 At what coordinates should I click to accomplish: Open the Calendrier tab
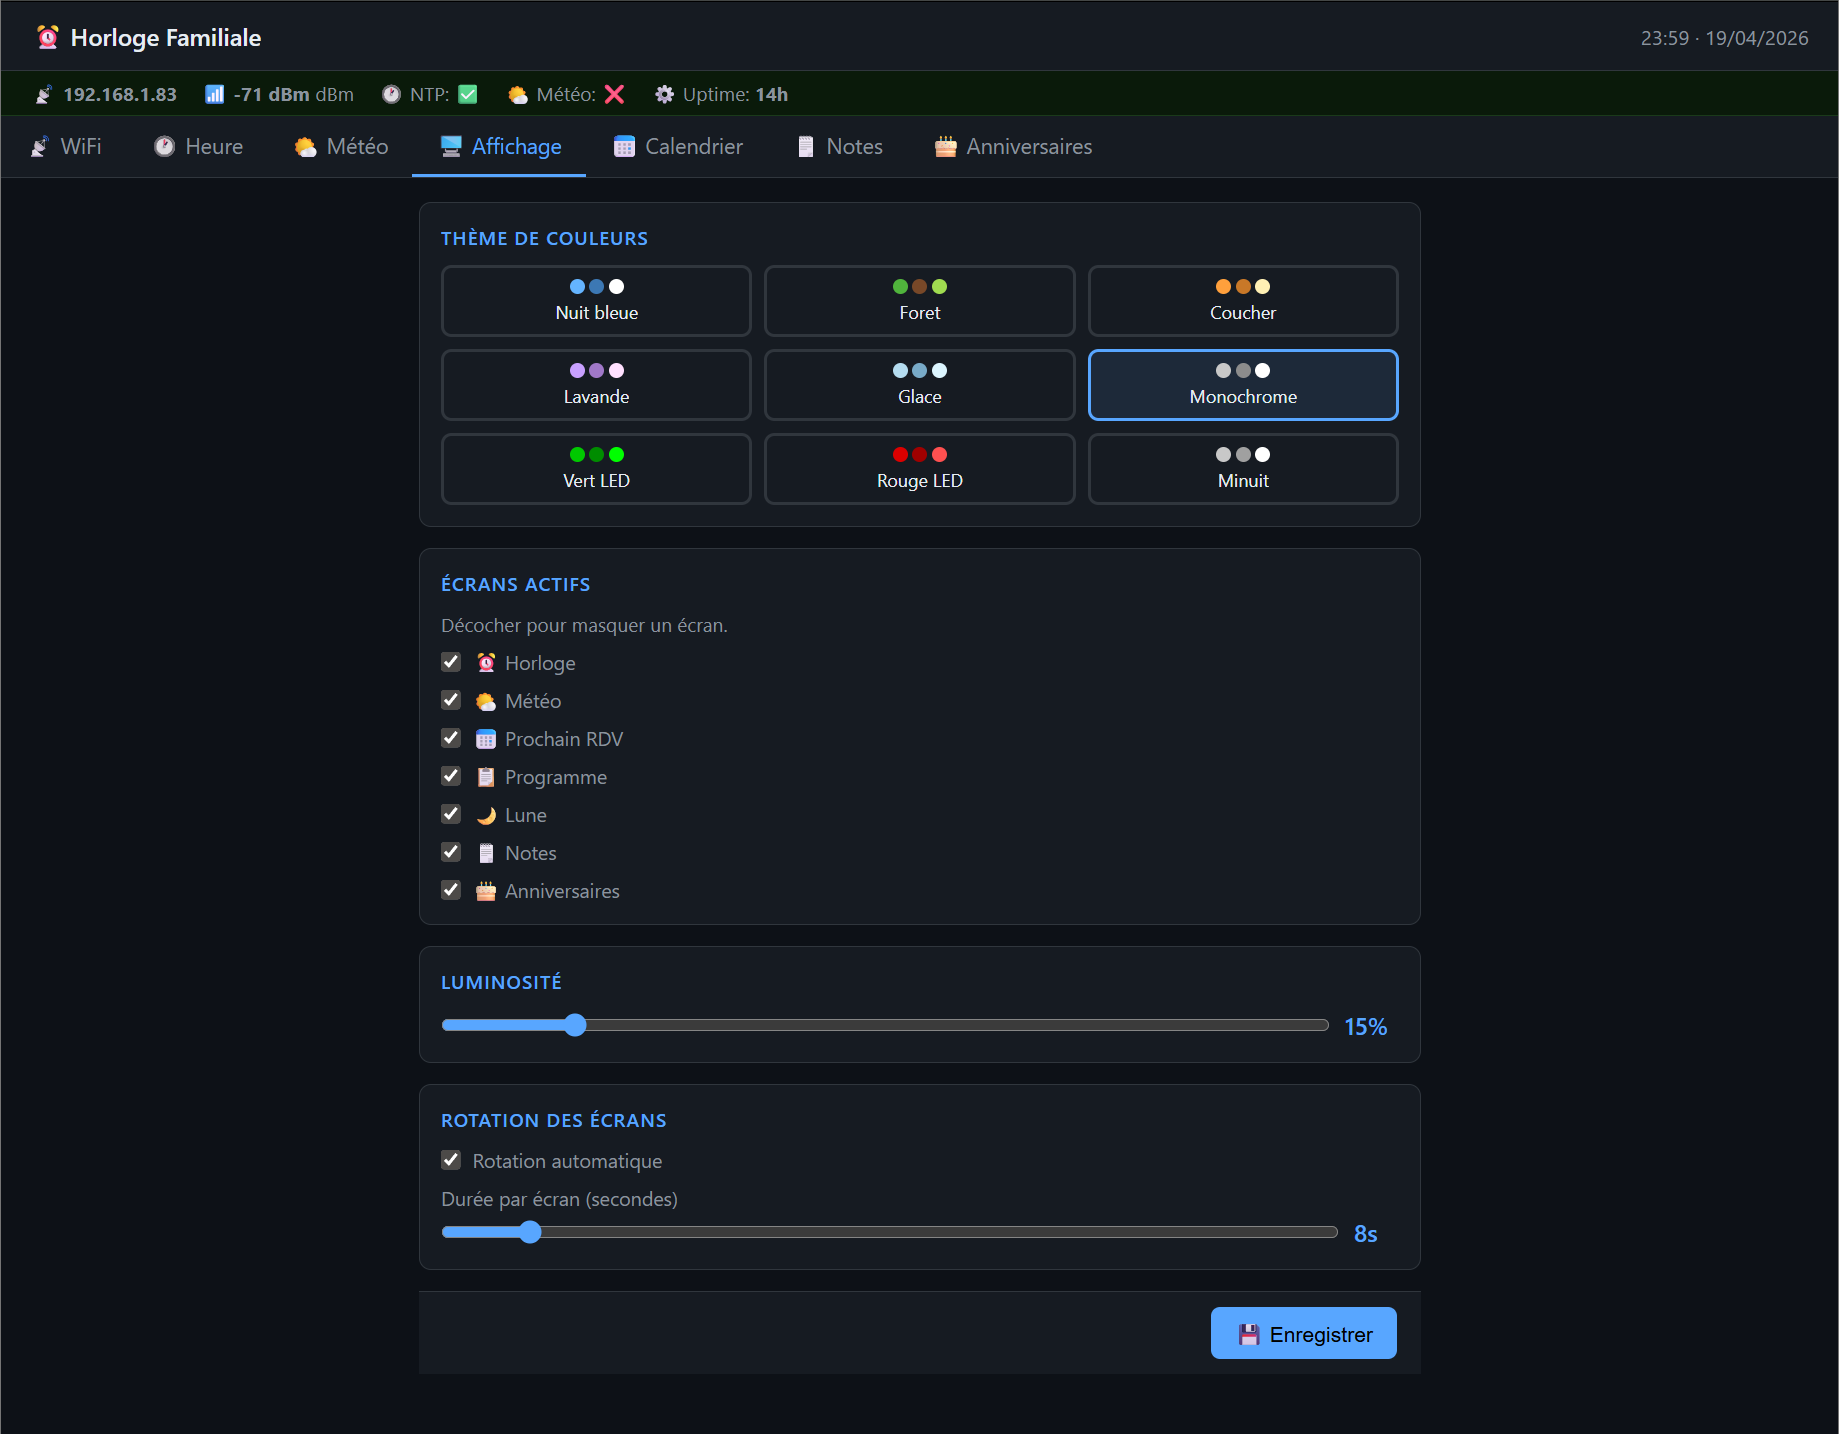coord(678,147)
